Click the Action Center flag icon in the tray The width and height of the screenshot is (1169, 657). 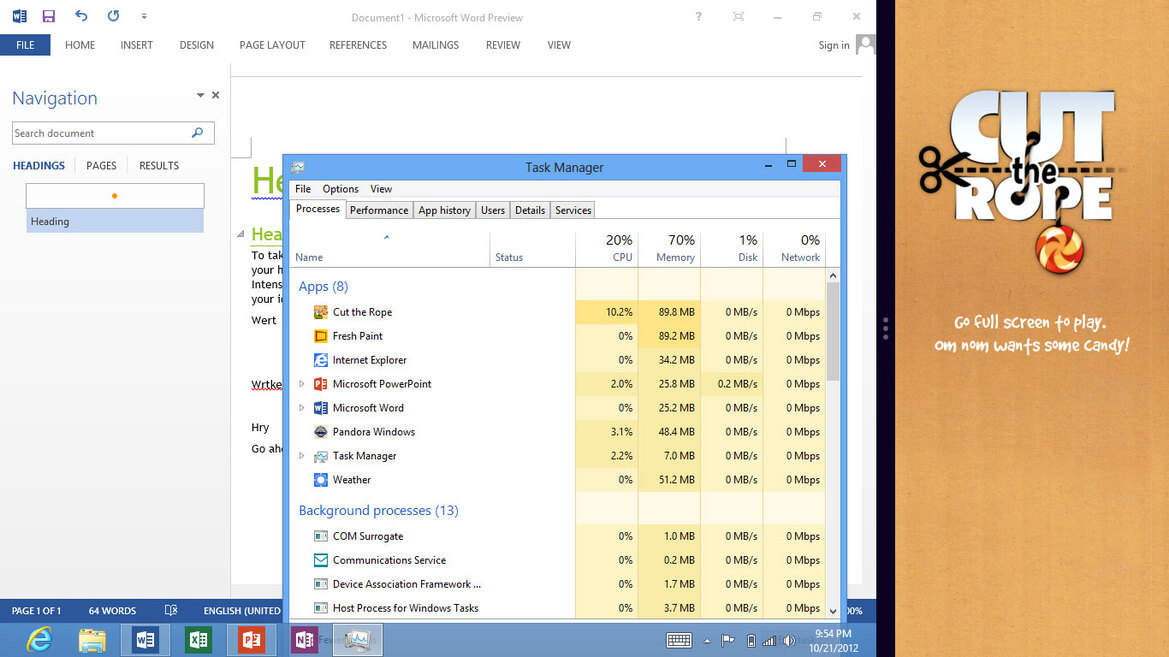tap(728, 641)
